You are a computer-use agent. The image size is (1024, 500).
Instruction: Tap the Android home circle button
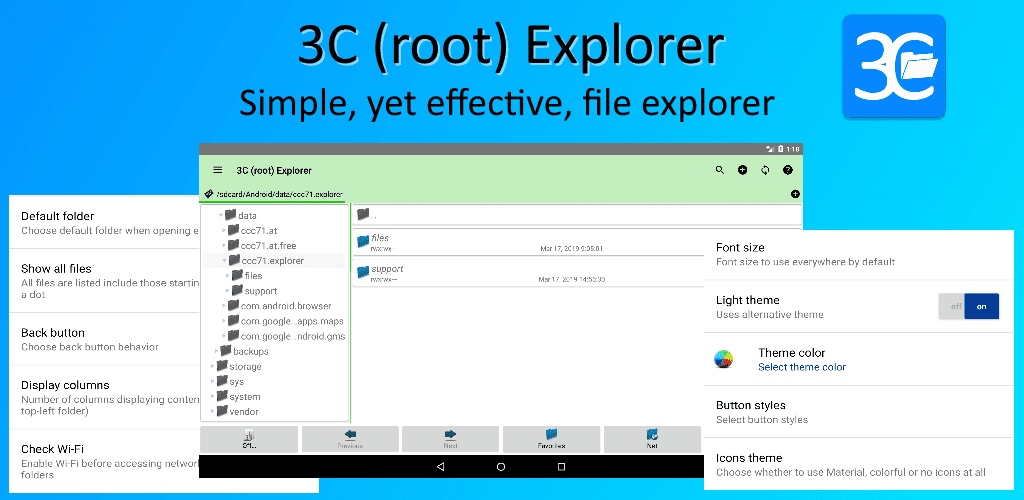coord(501,467)
